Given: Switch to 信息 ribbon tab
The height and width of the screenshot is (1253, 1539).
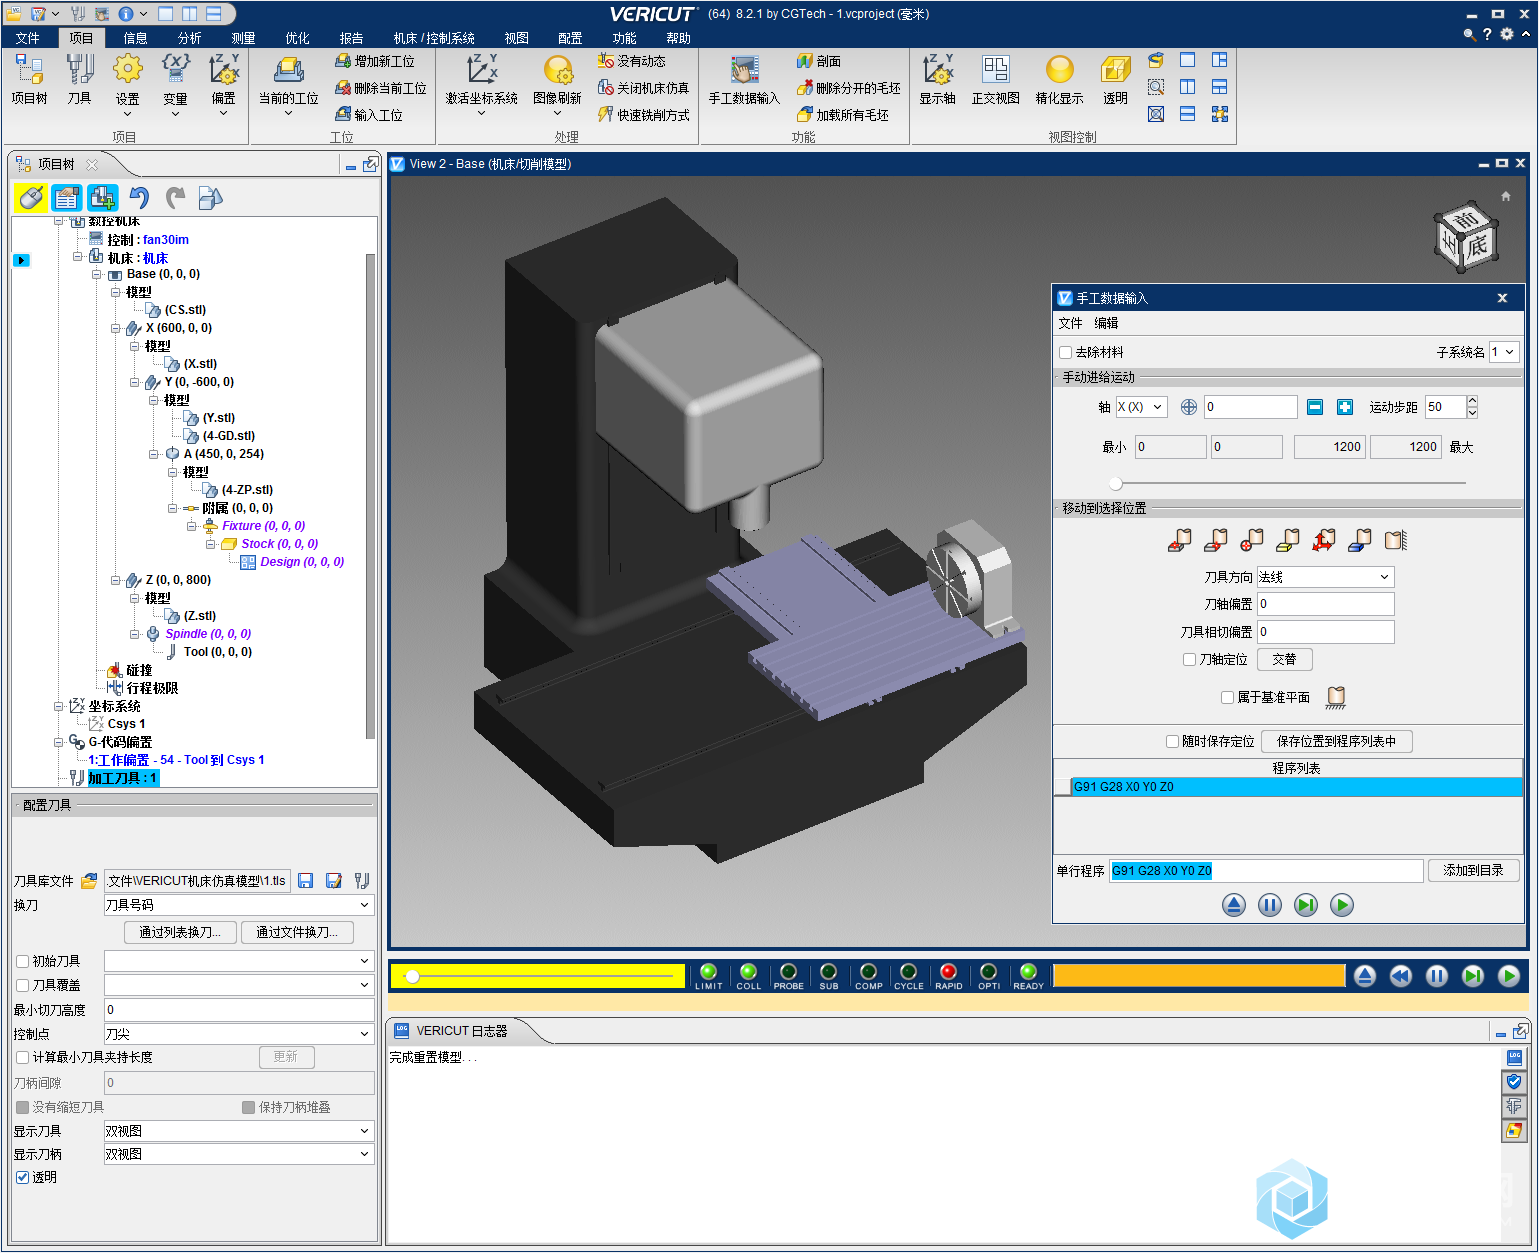Looking at the screenshot, I should coord(135,38).
